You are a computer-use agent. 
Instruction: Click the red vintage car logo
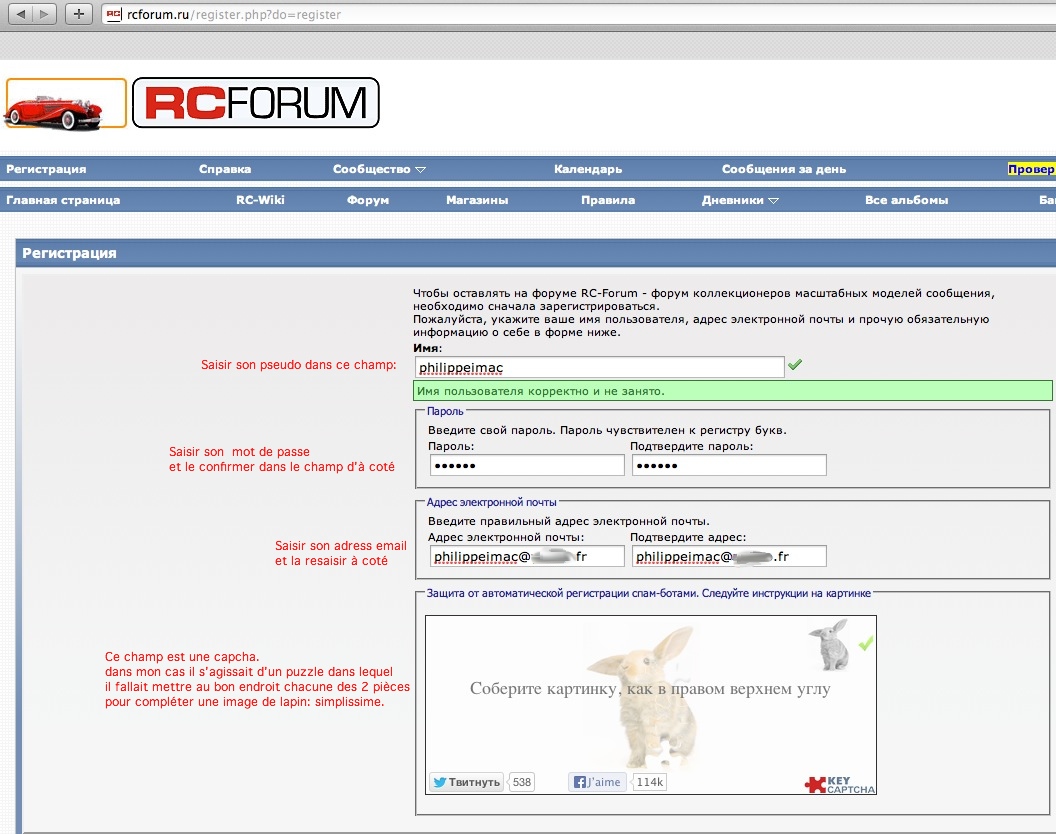(65, 104)
